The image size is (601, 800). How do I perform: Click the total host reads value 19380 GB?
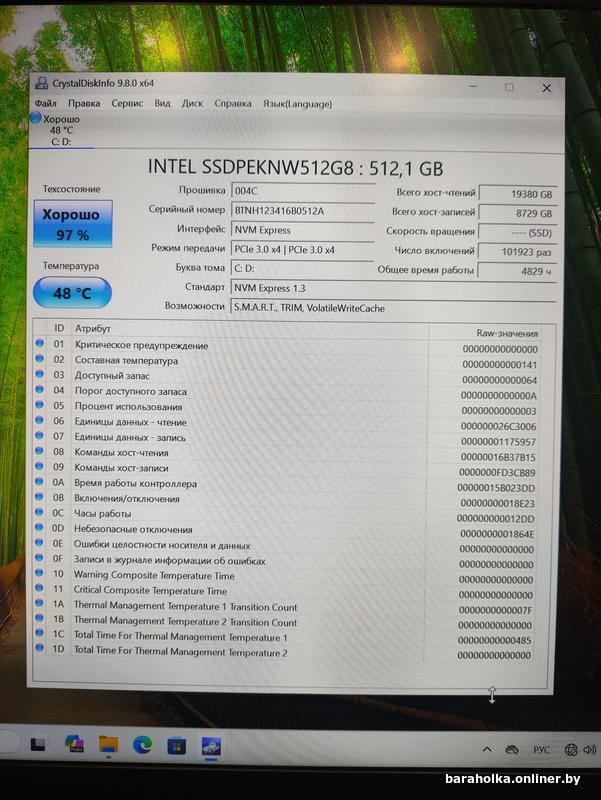tap(517, 194)
